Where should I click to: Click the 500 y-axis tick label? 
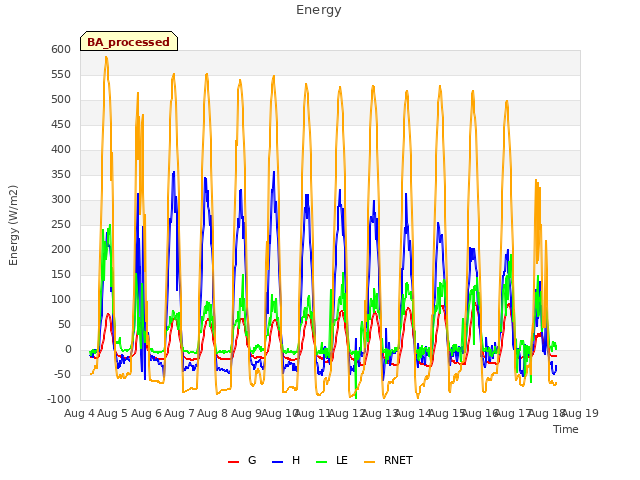pos(61,100)
